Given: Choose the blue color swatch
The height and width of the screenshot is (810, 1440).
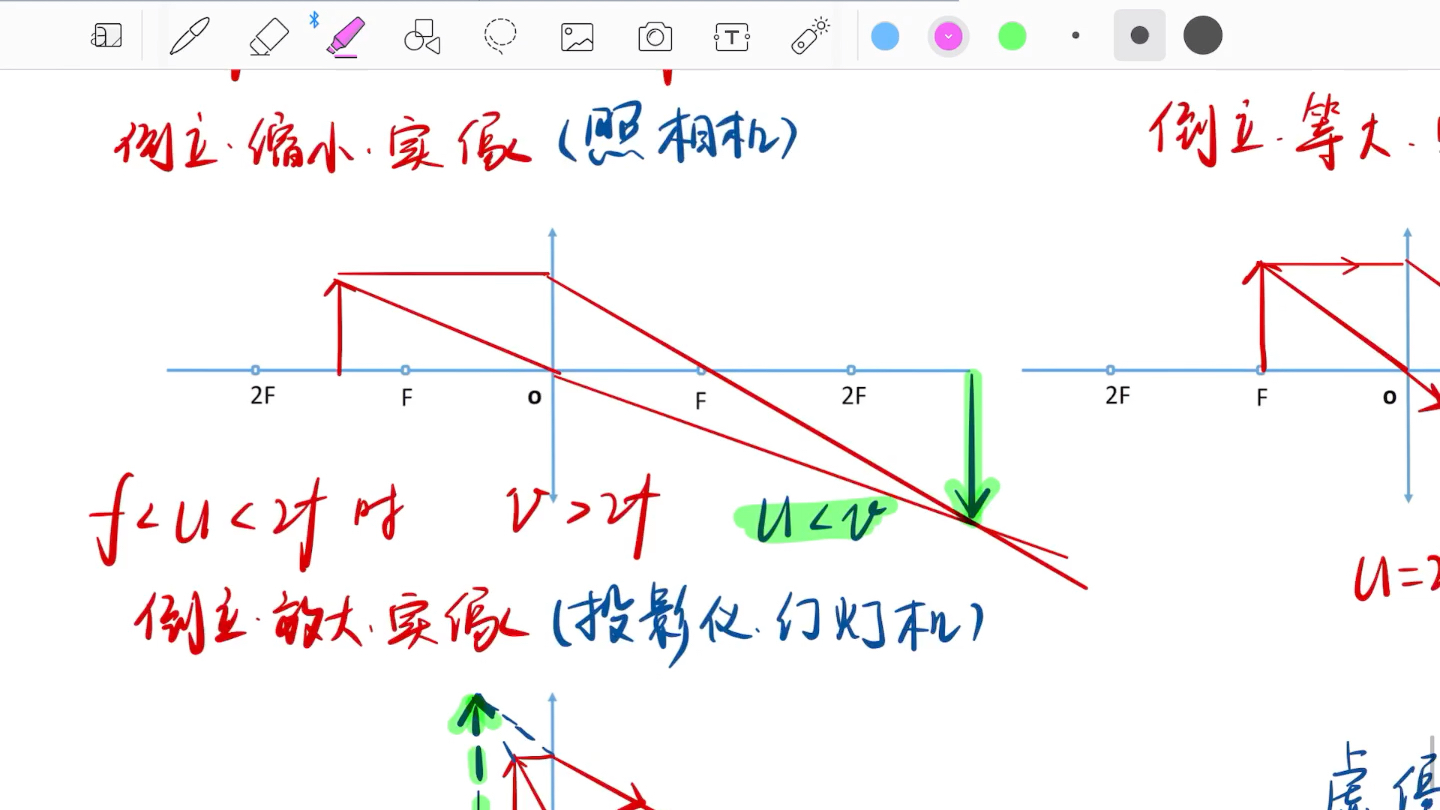Looking at the screenshot, I should 885,37.
